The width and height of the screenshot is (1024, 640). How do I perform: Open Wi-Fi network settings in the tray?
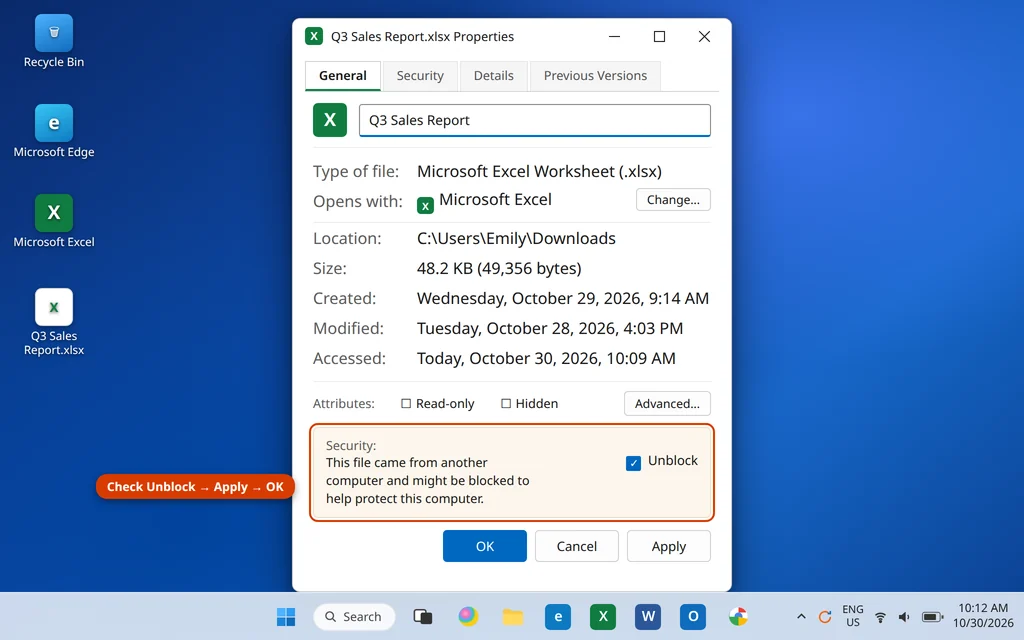880,616
